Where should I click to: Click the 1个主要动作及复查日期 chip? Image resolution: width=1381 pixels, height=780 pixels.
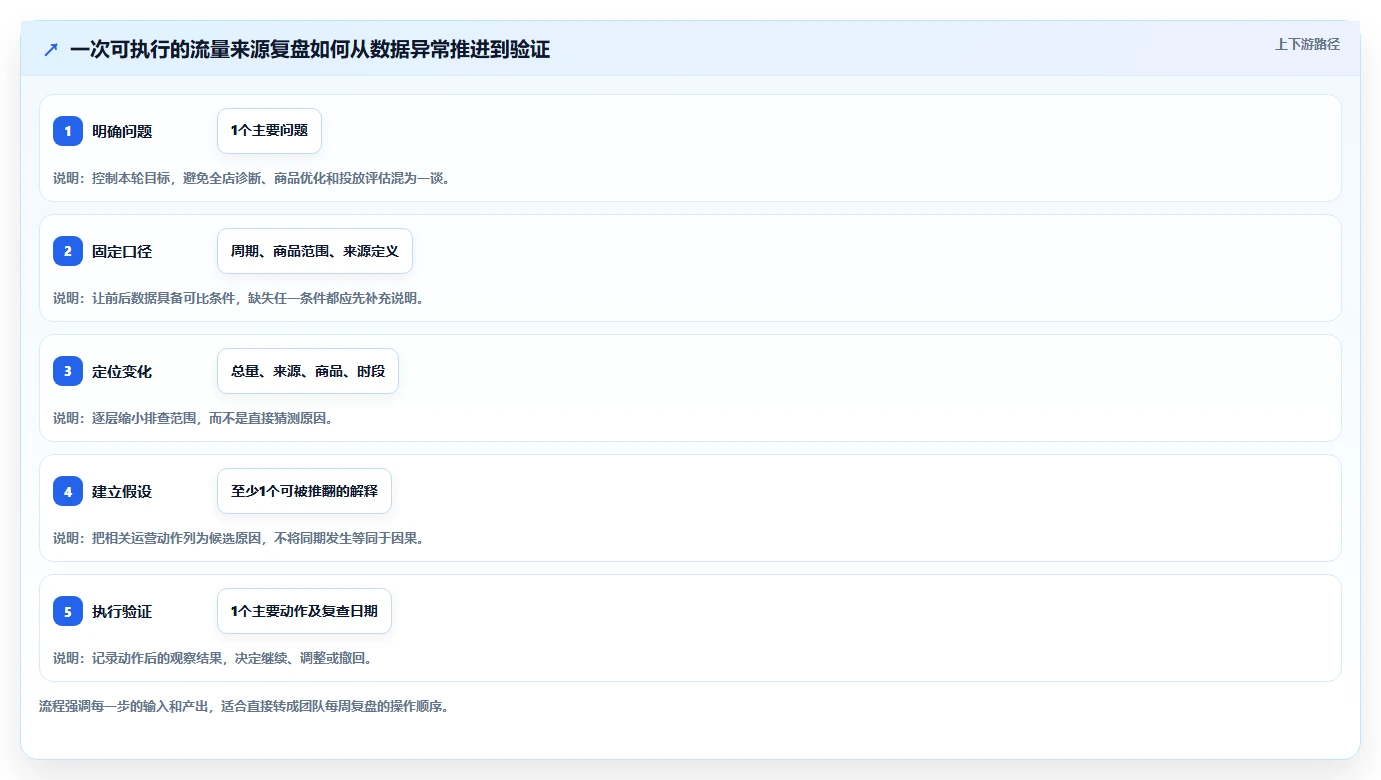(304, 611)
